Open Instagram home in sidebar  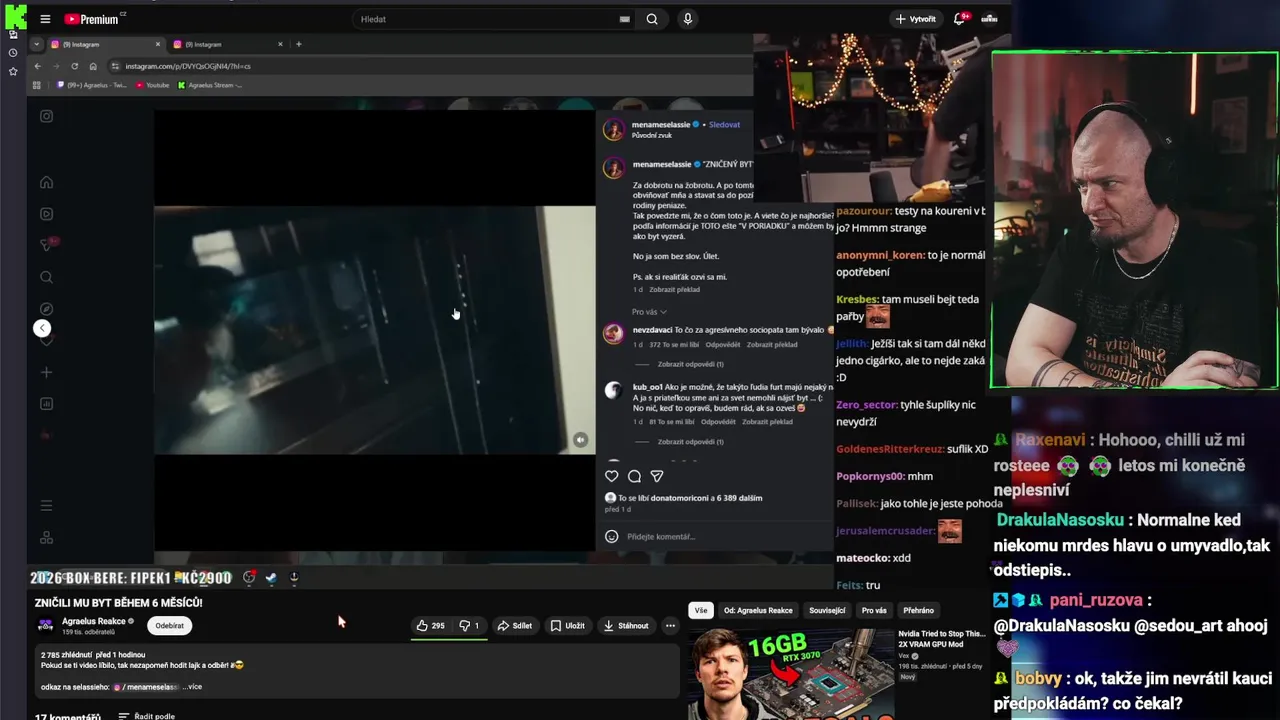(46, 182)
